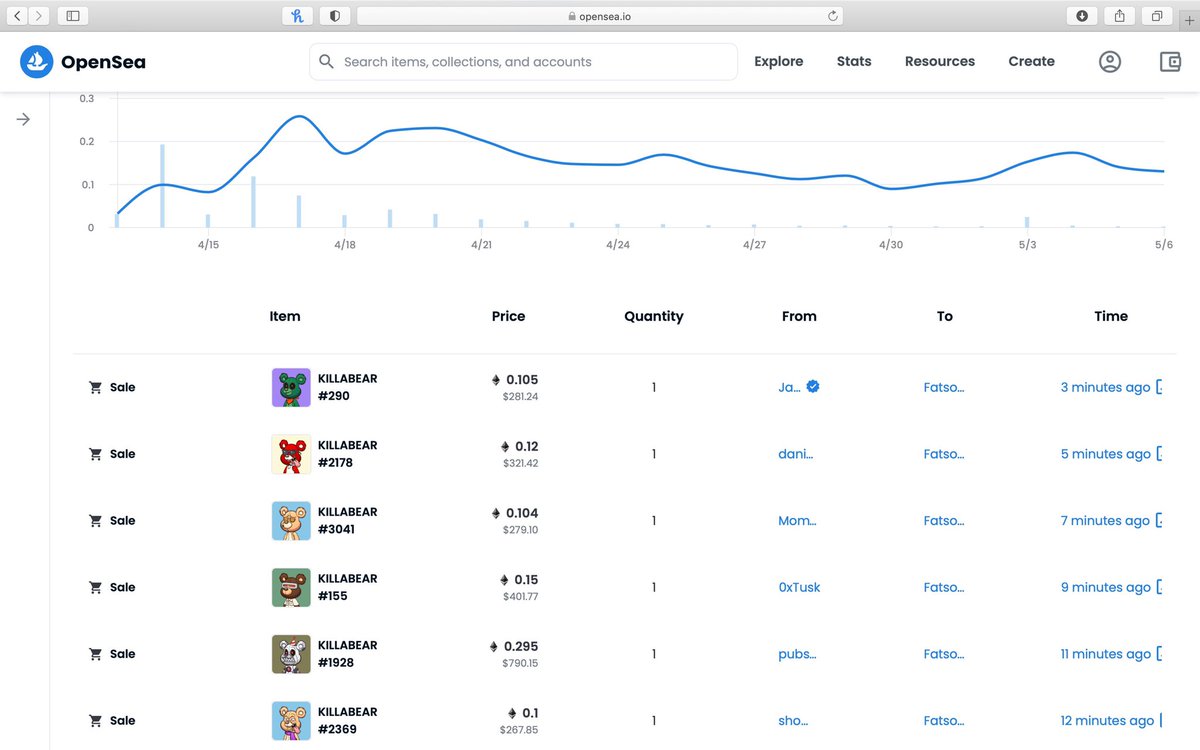Open buyer Fatso... in the #1928 row
Image resolution: width=1200 pixels, height=750 pixels.
pos(944,654)
